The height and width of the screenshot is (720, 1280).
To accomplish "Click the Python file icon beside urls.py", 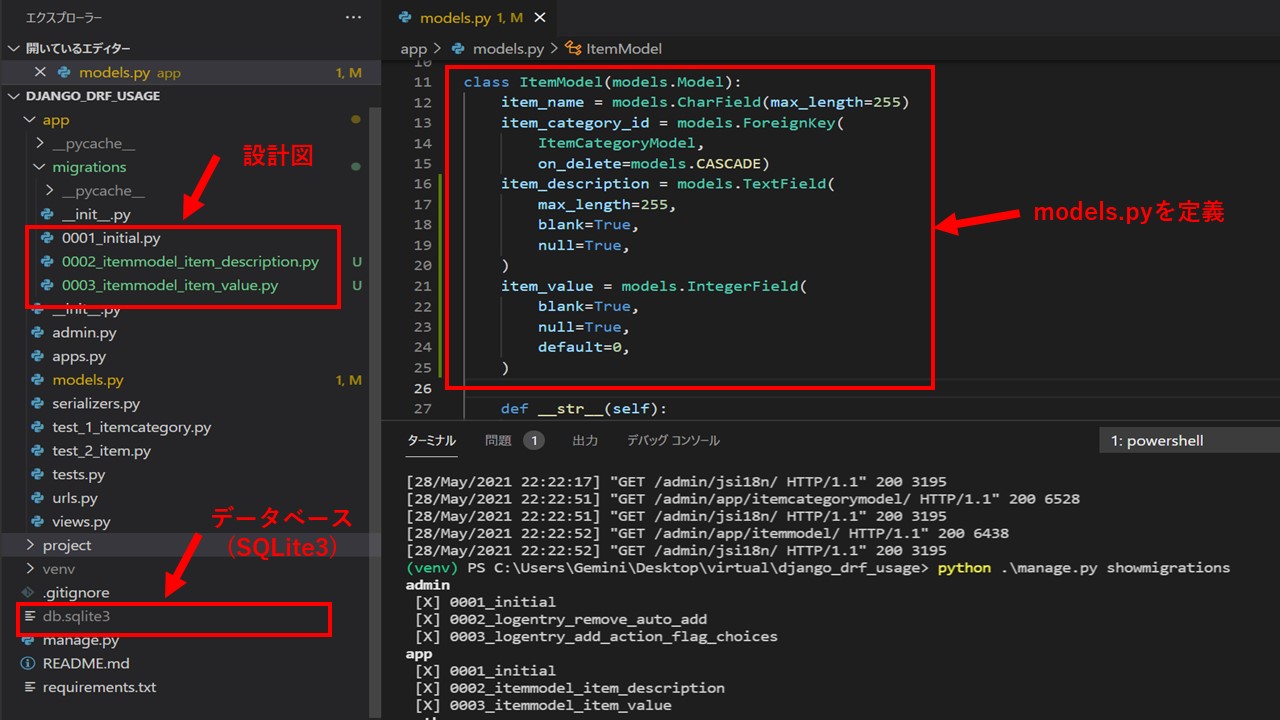I will (x=38, y=498).
